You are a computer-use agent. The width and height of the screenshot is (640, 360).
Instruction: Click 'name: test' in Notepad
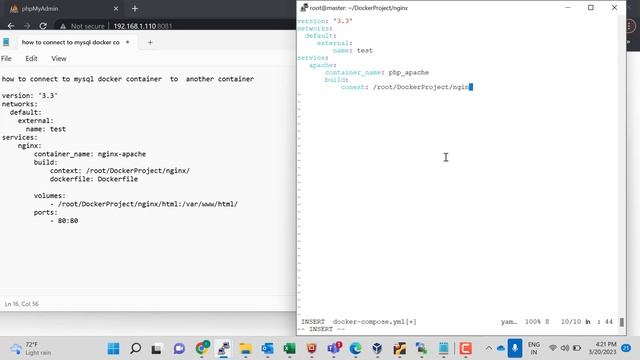[x=46, y=129]
